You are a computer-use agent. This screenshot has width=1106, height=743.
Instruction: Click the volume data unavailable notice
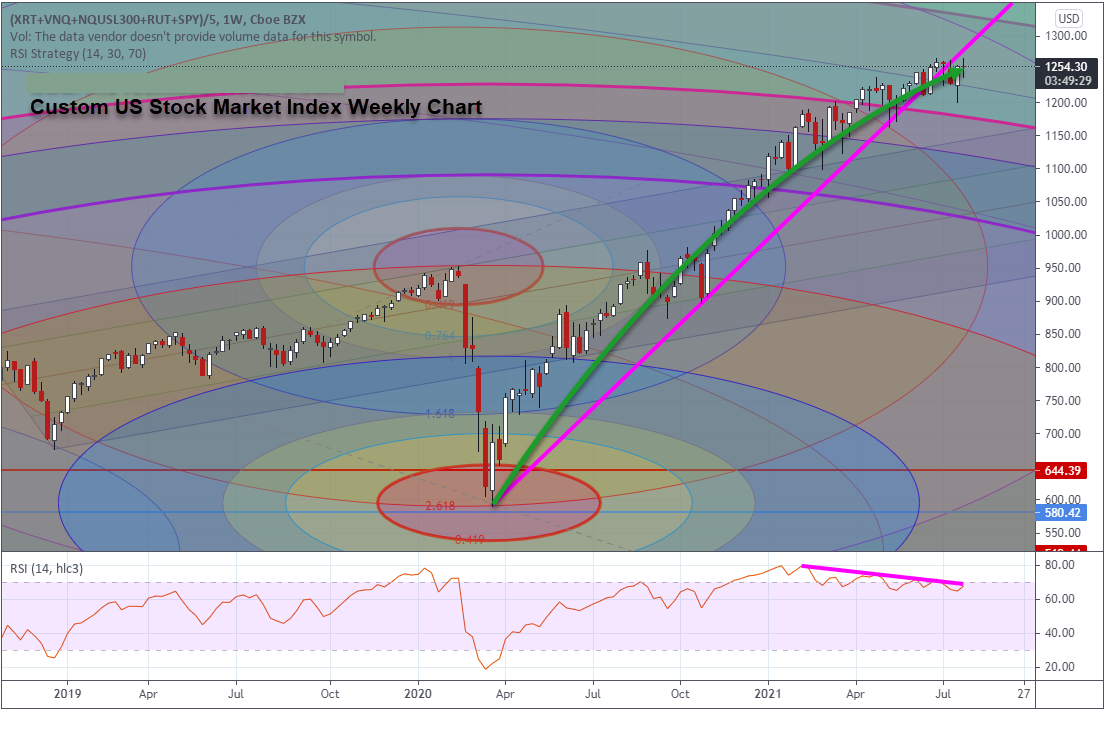[x=193, y=37]
